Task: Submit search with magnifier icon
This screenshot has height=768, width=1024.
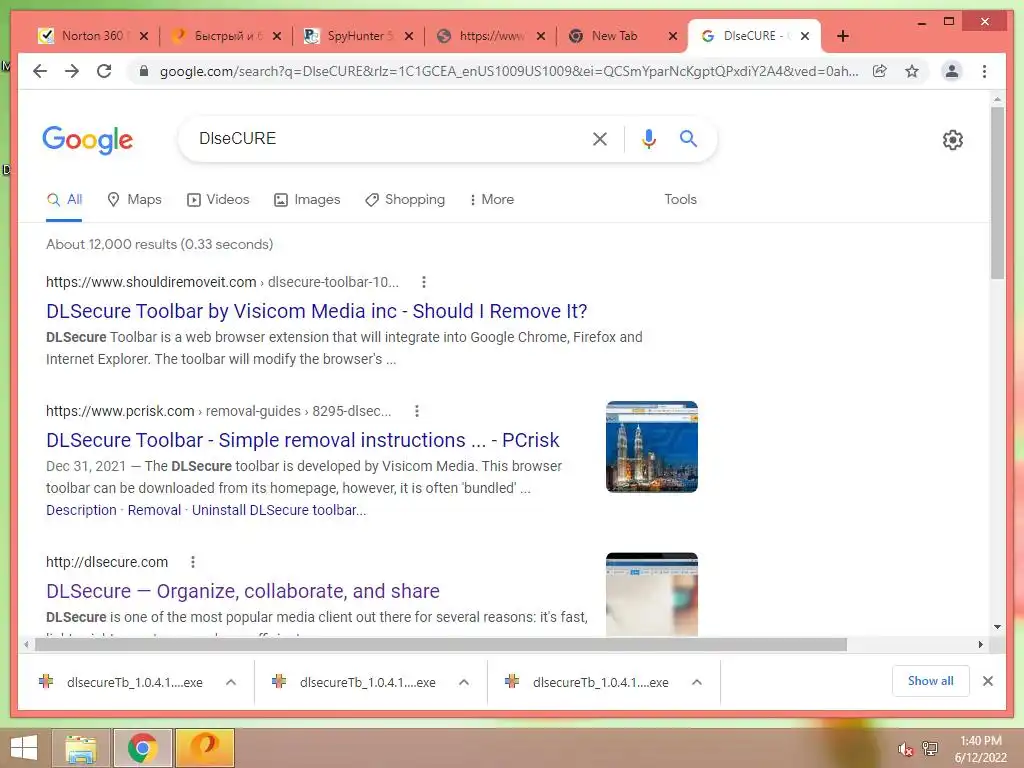Action: point(688,138)
